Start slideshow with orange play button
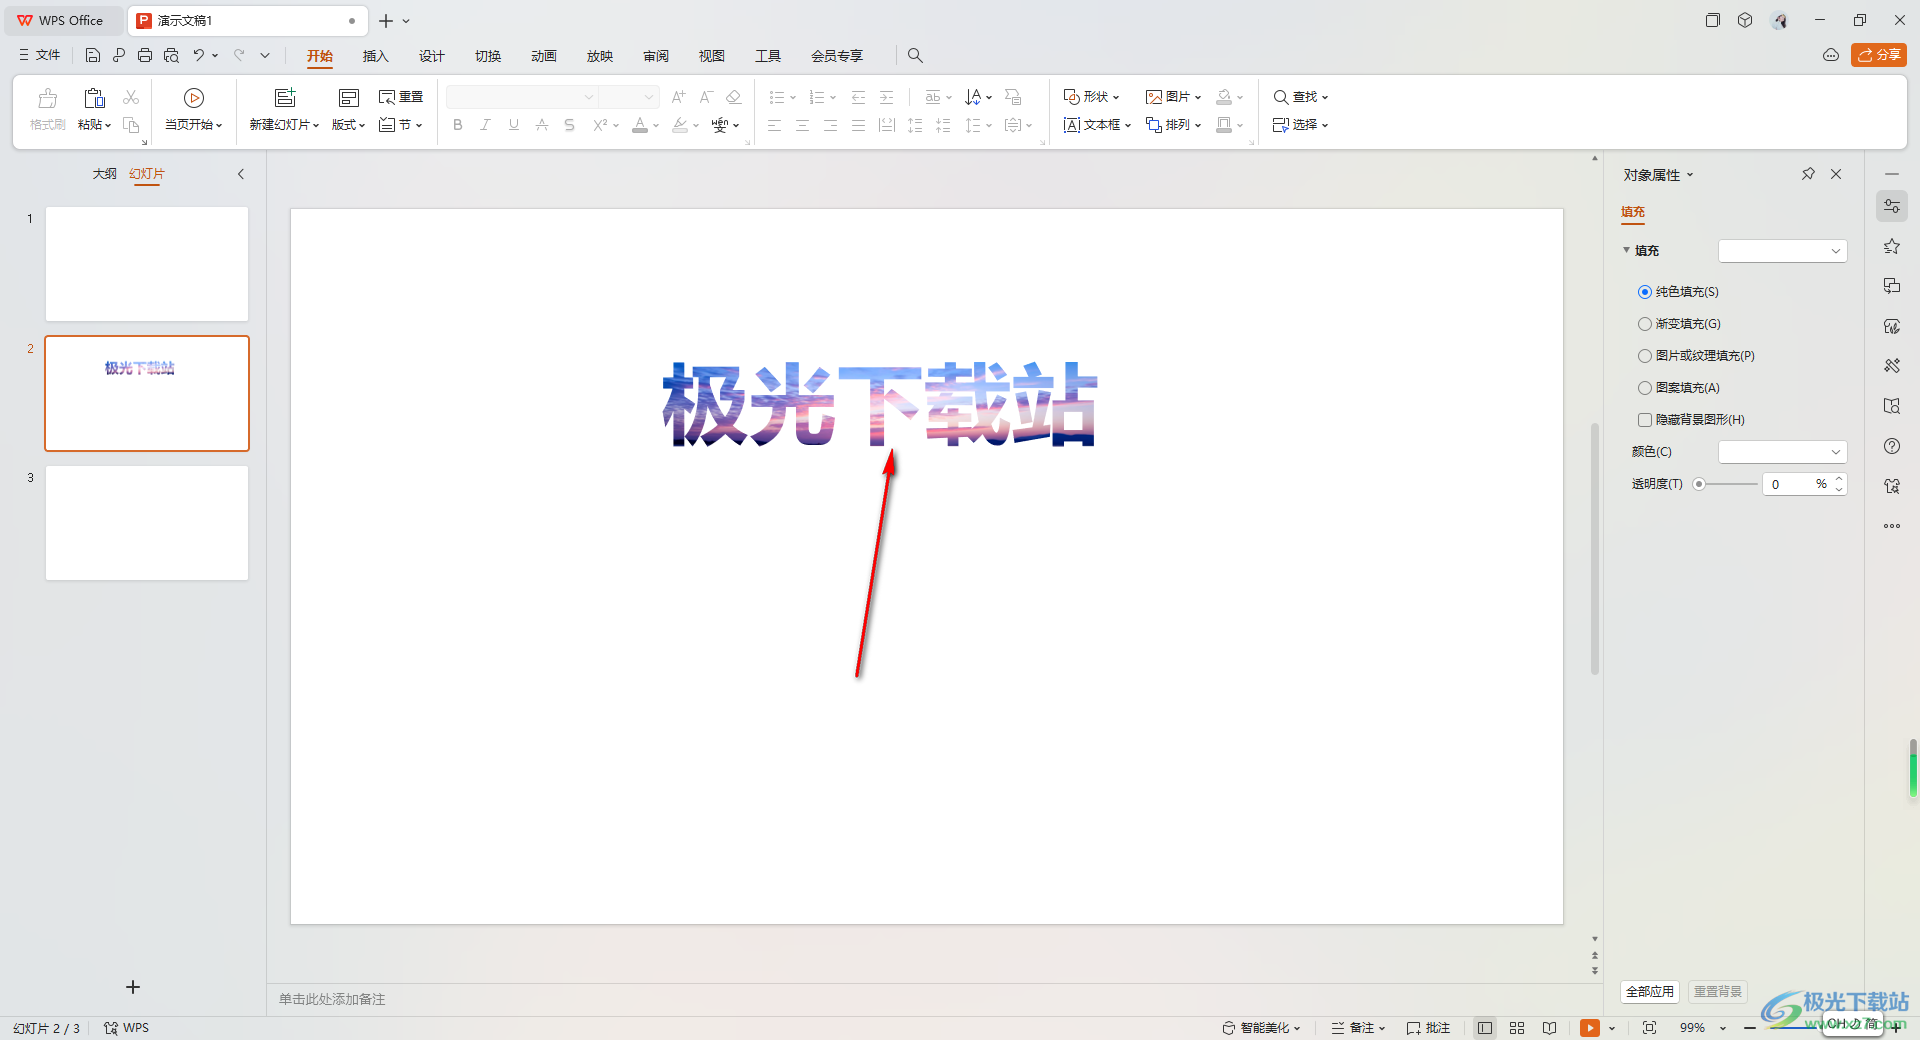Viewport: 1920px width, 1040px height. [x=1590, y=1028]
